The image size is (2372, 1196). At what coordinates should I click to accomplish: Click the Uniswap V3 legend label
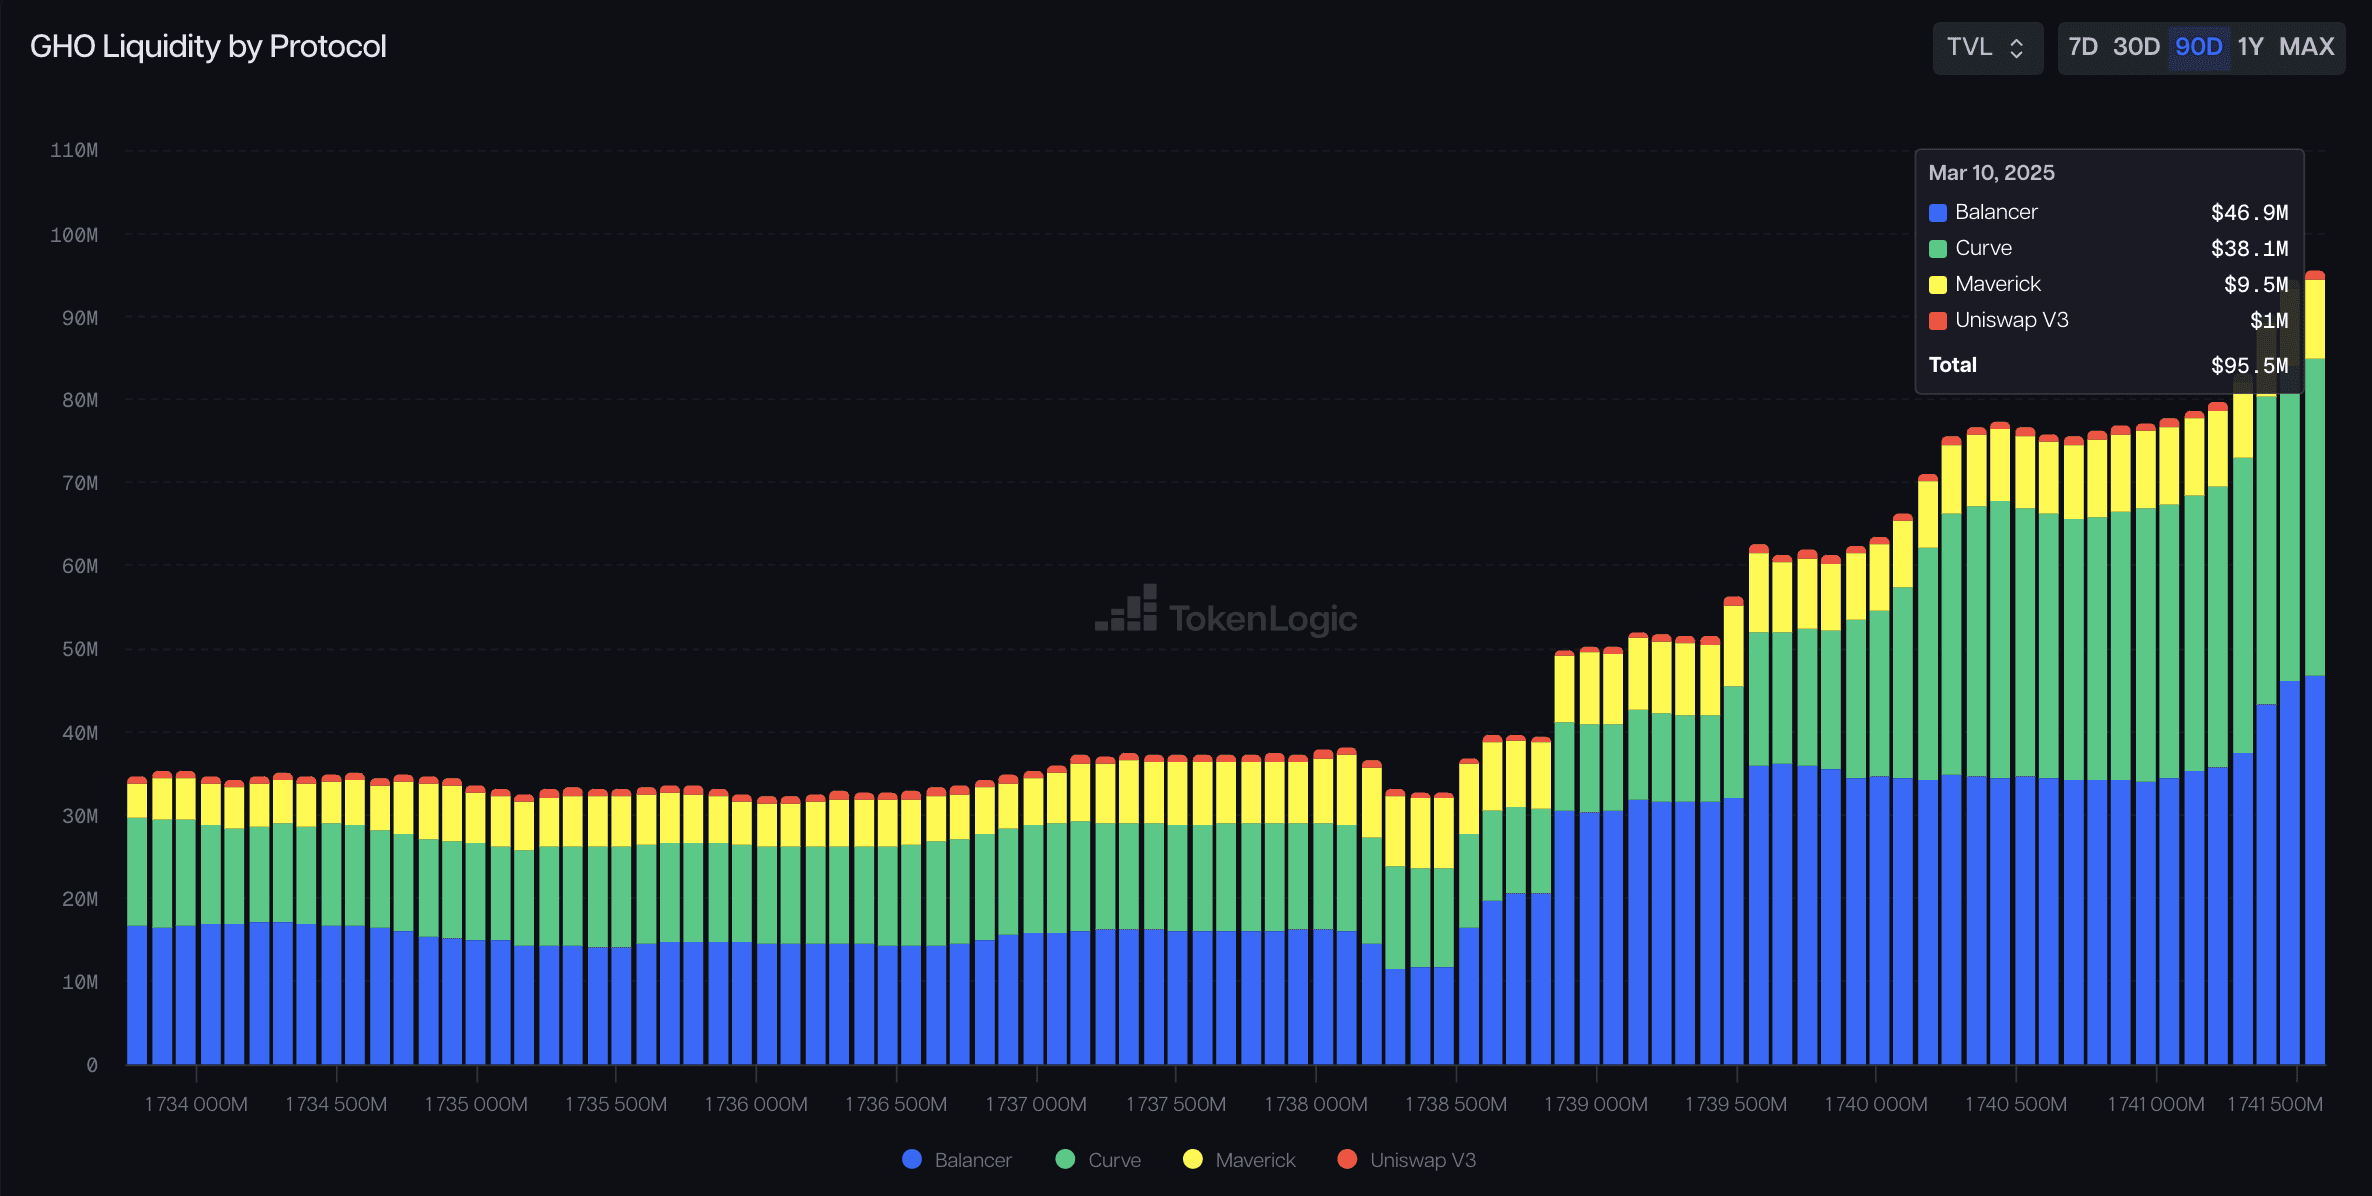tap(1422, 1160)
